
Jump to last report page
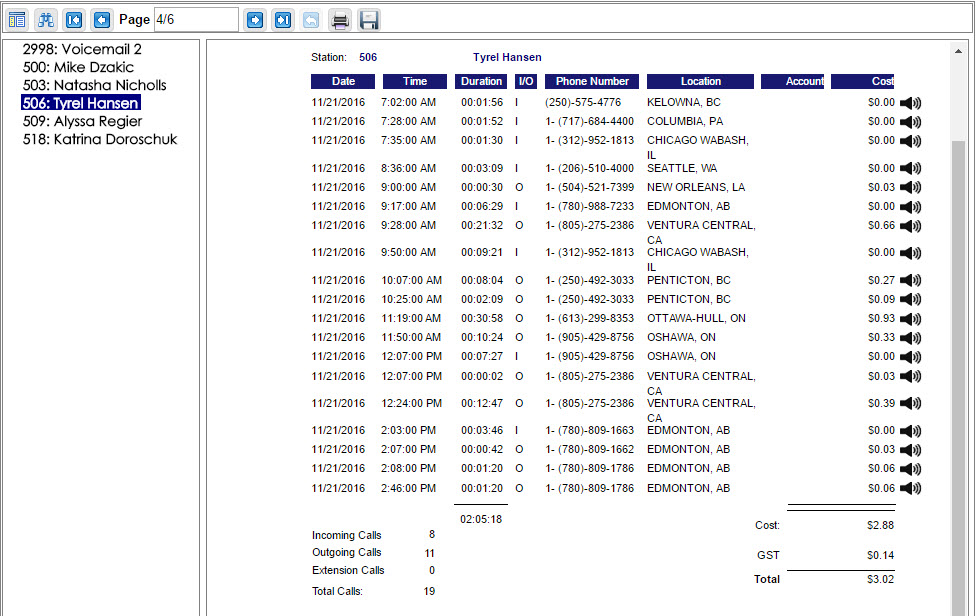(283, 20)
